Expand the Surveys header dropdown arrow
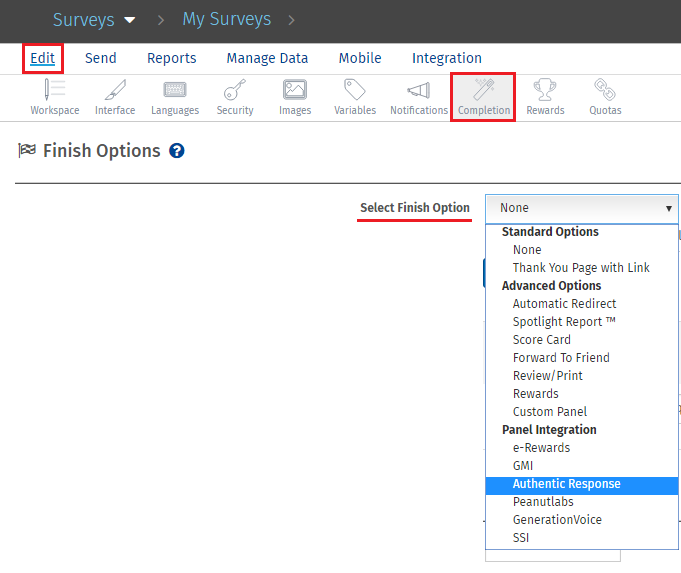681x573 pixels. pyautogui.click(x=130, y=20)
